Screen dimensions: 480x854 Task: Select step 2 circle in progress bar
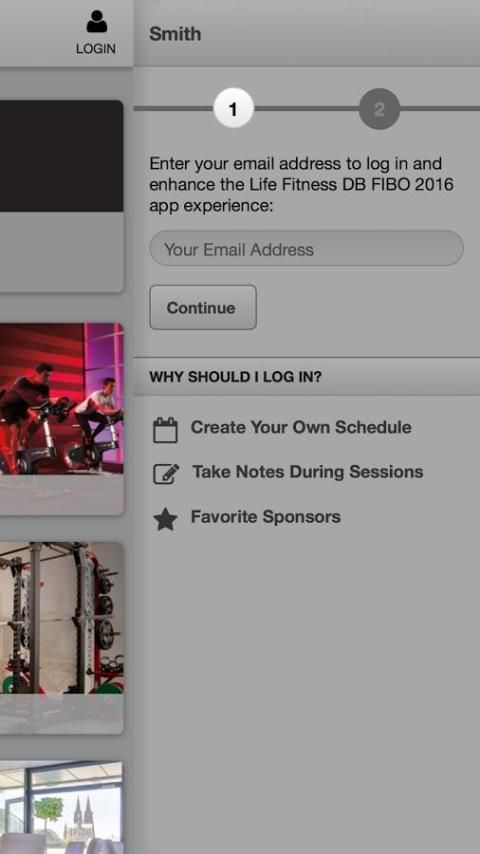click(379, 109)
